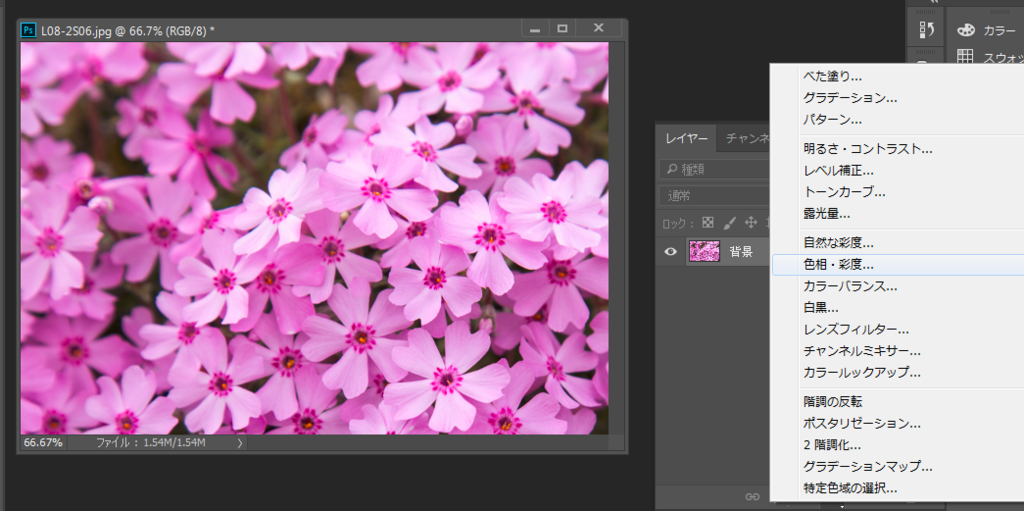Image resolution: width=1024 pixels, height=511 pixels.
Task: Close the L08-2S06.jpg document window
Action: click(x=598, y=28)
